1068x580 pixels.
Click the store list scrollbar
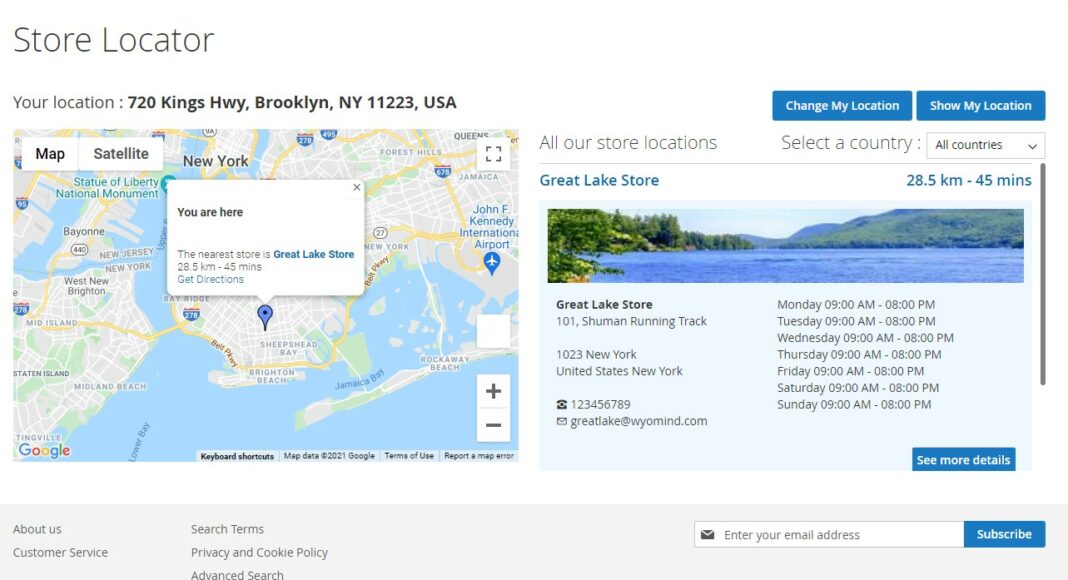pos(1042,275)
